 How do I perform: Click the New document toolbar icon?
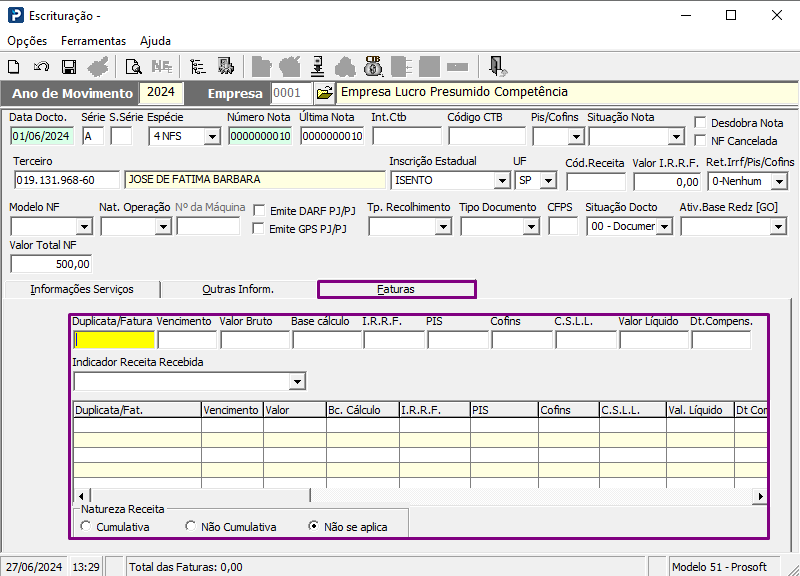[x=14, y=67]
